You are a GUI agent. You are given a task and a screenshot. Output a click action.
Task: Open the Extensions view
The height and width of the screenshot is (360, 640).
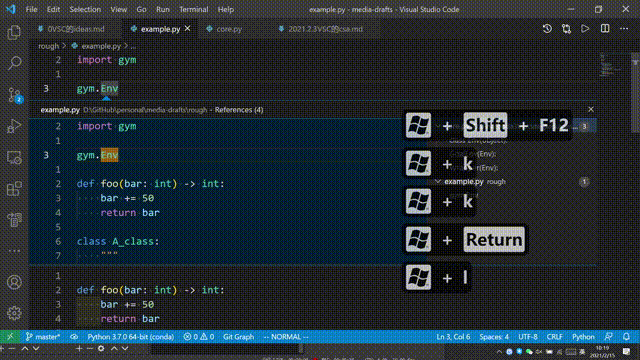click(x=14, y=189)
